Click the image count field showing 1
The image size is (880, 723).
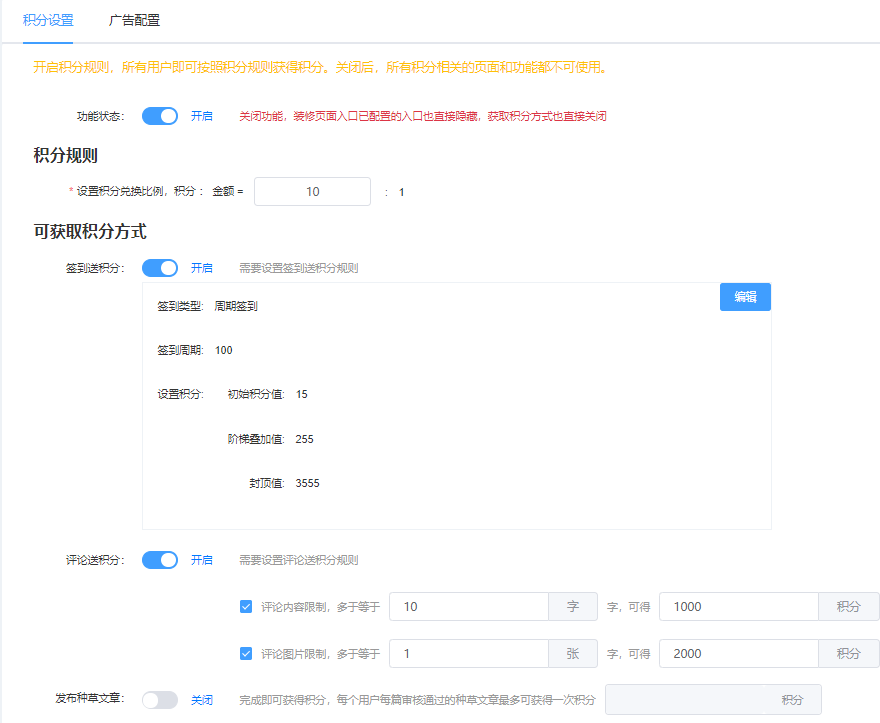(468, 654)
